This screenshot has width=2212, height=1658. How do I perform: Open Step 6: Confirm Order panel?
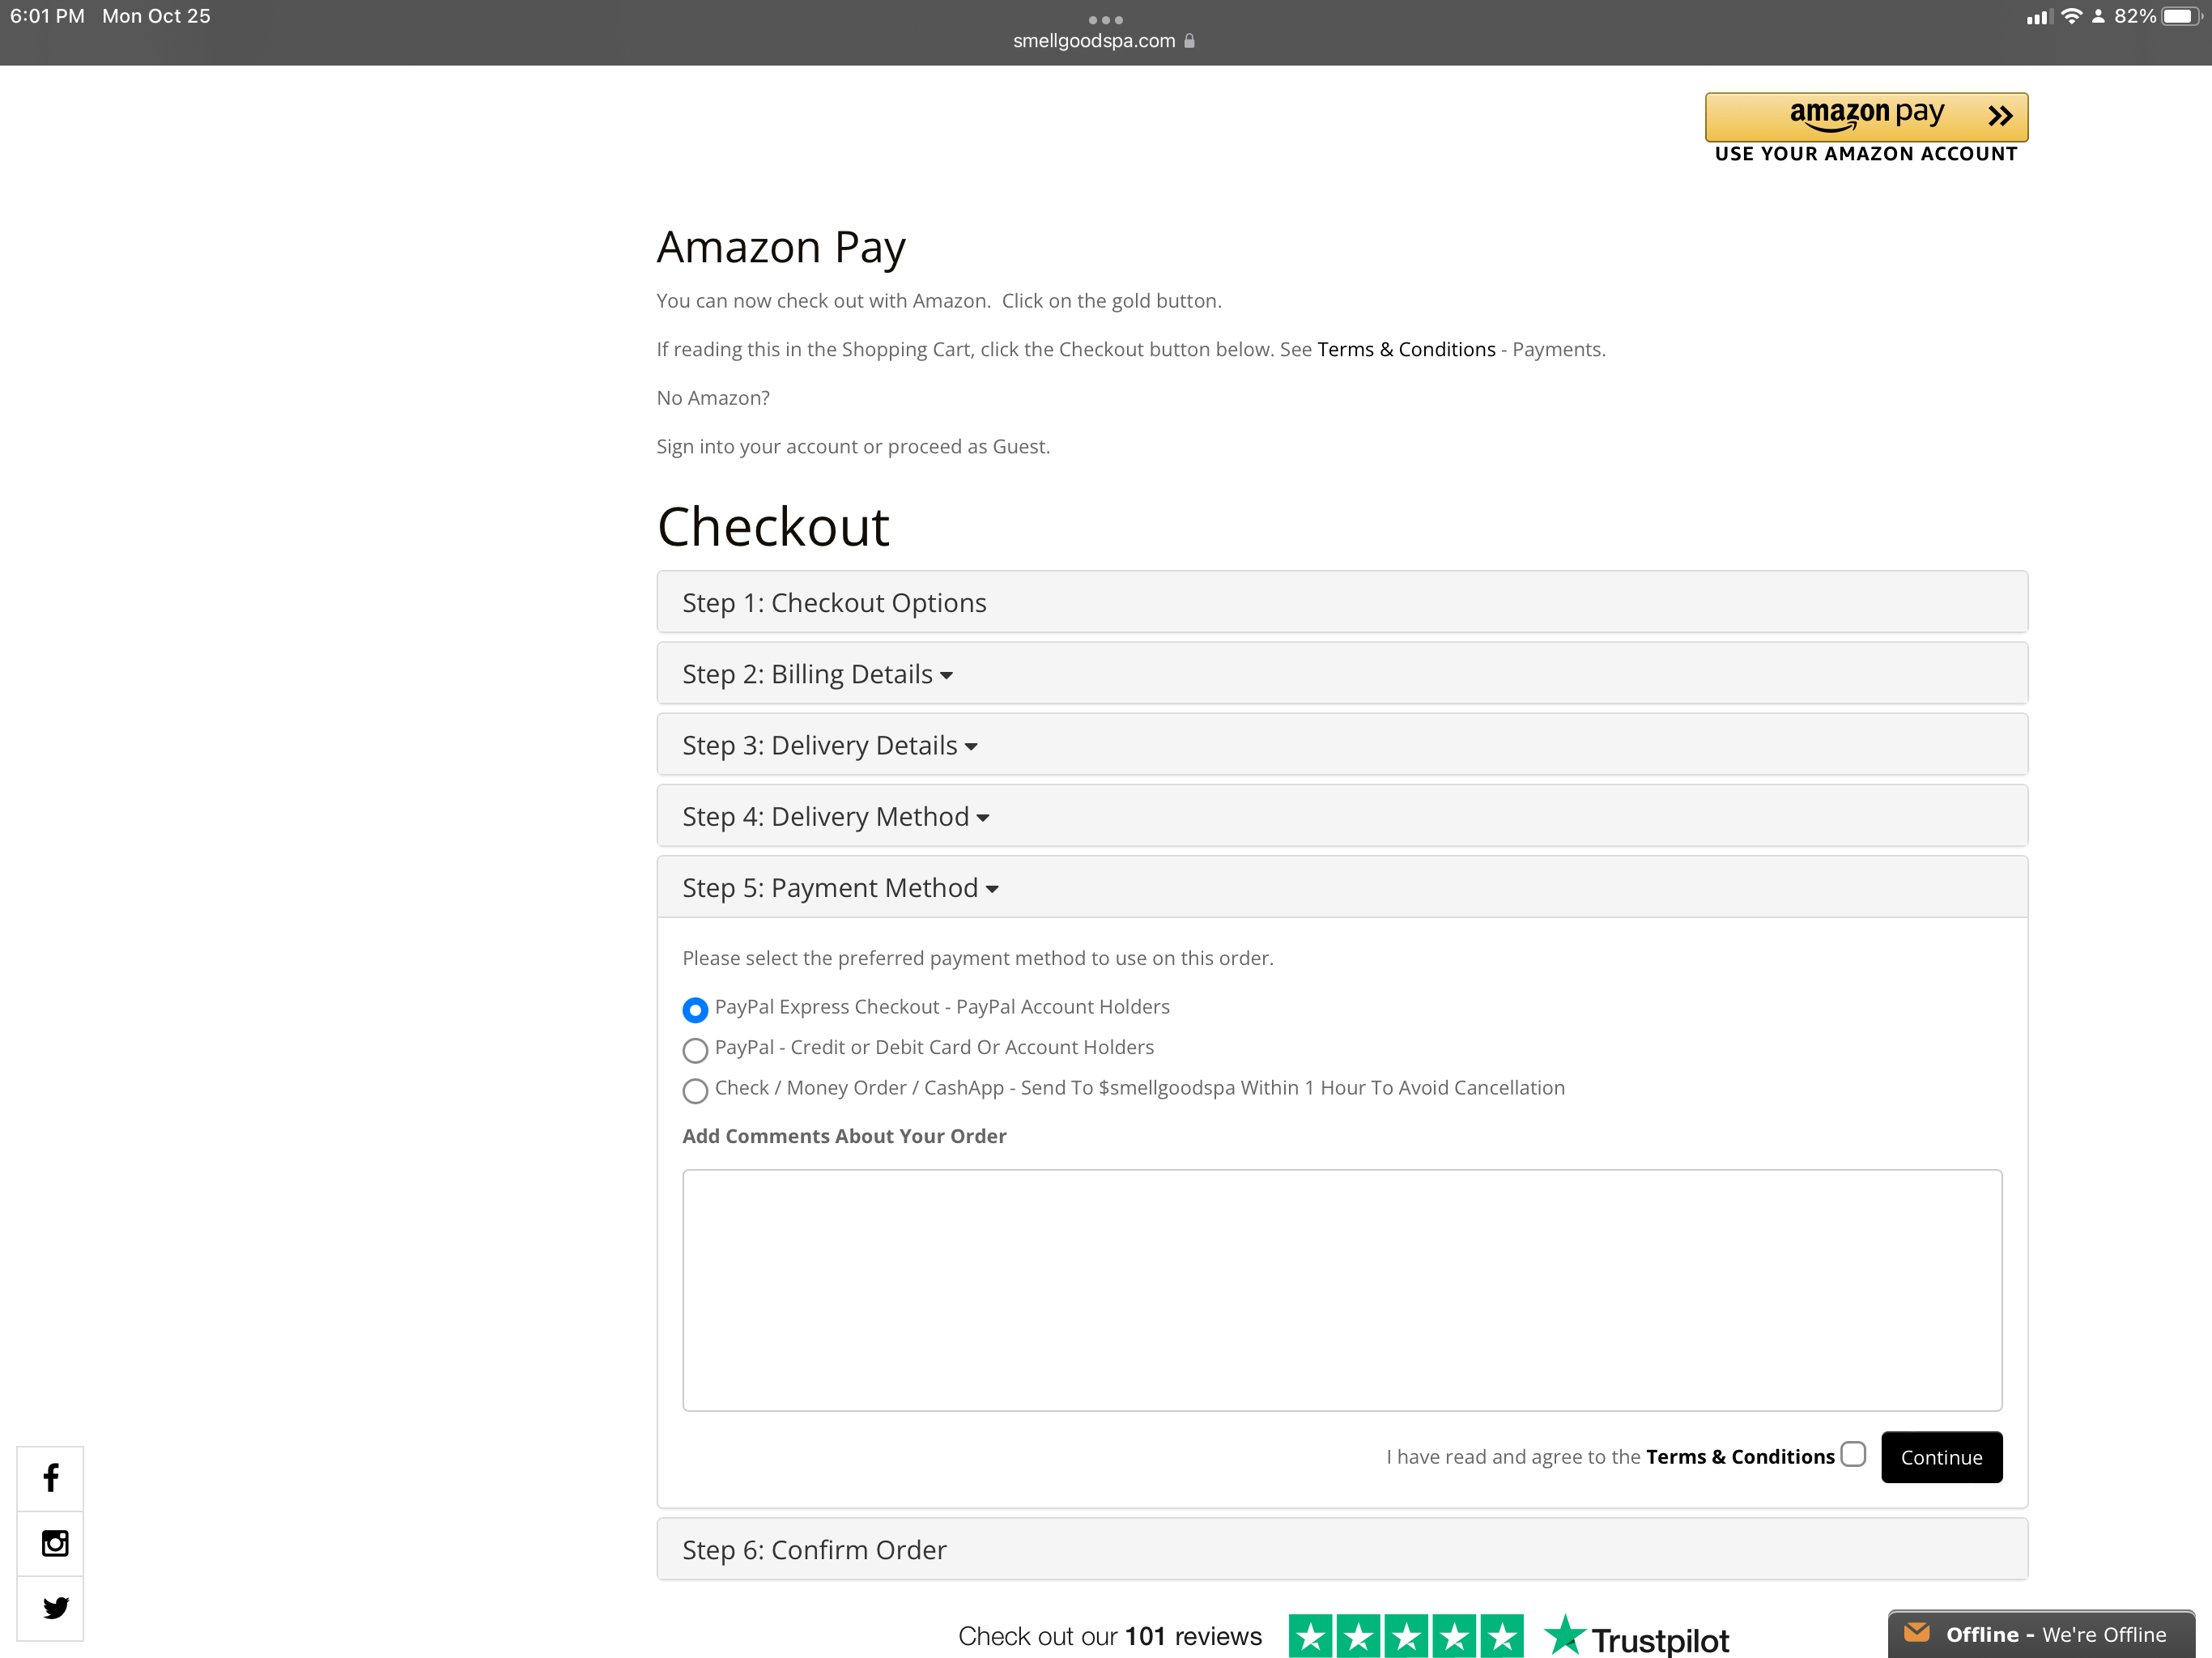pos(1342,1549)
